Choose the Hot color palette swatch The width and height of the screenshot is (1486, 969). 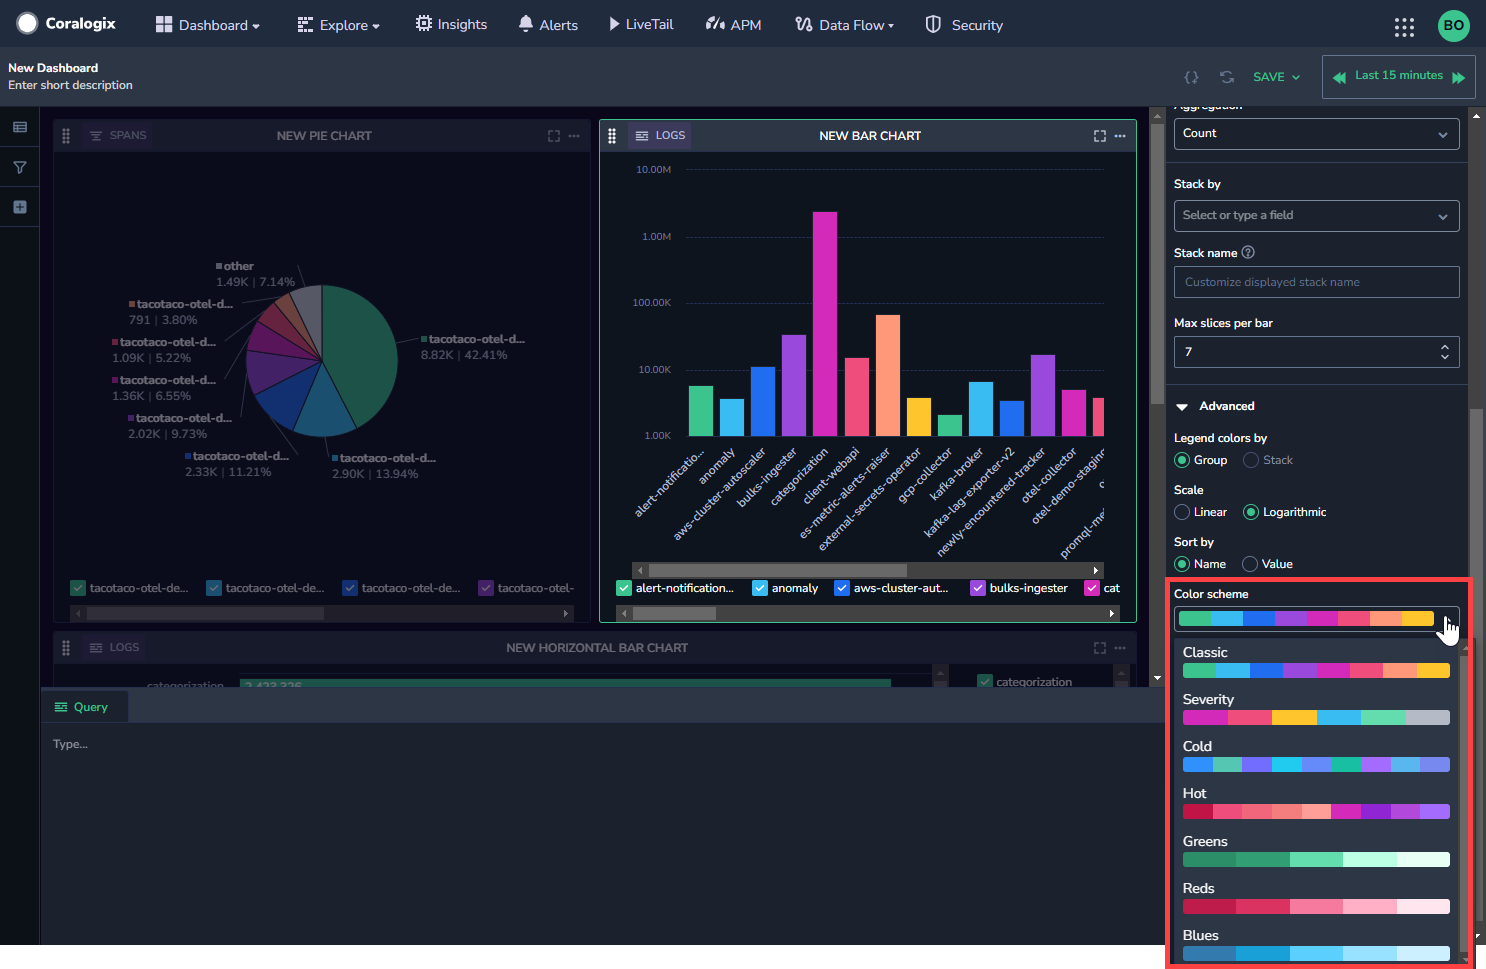pyautogui.click(x=1316, y=812)
